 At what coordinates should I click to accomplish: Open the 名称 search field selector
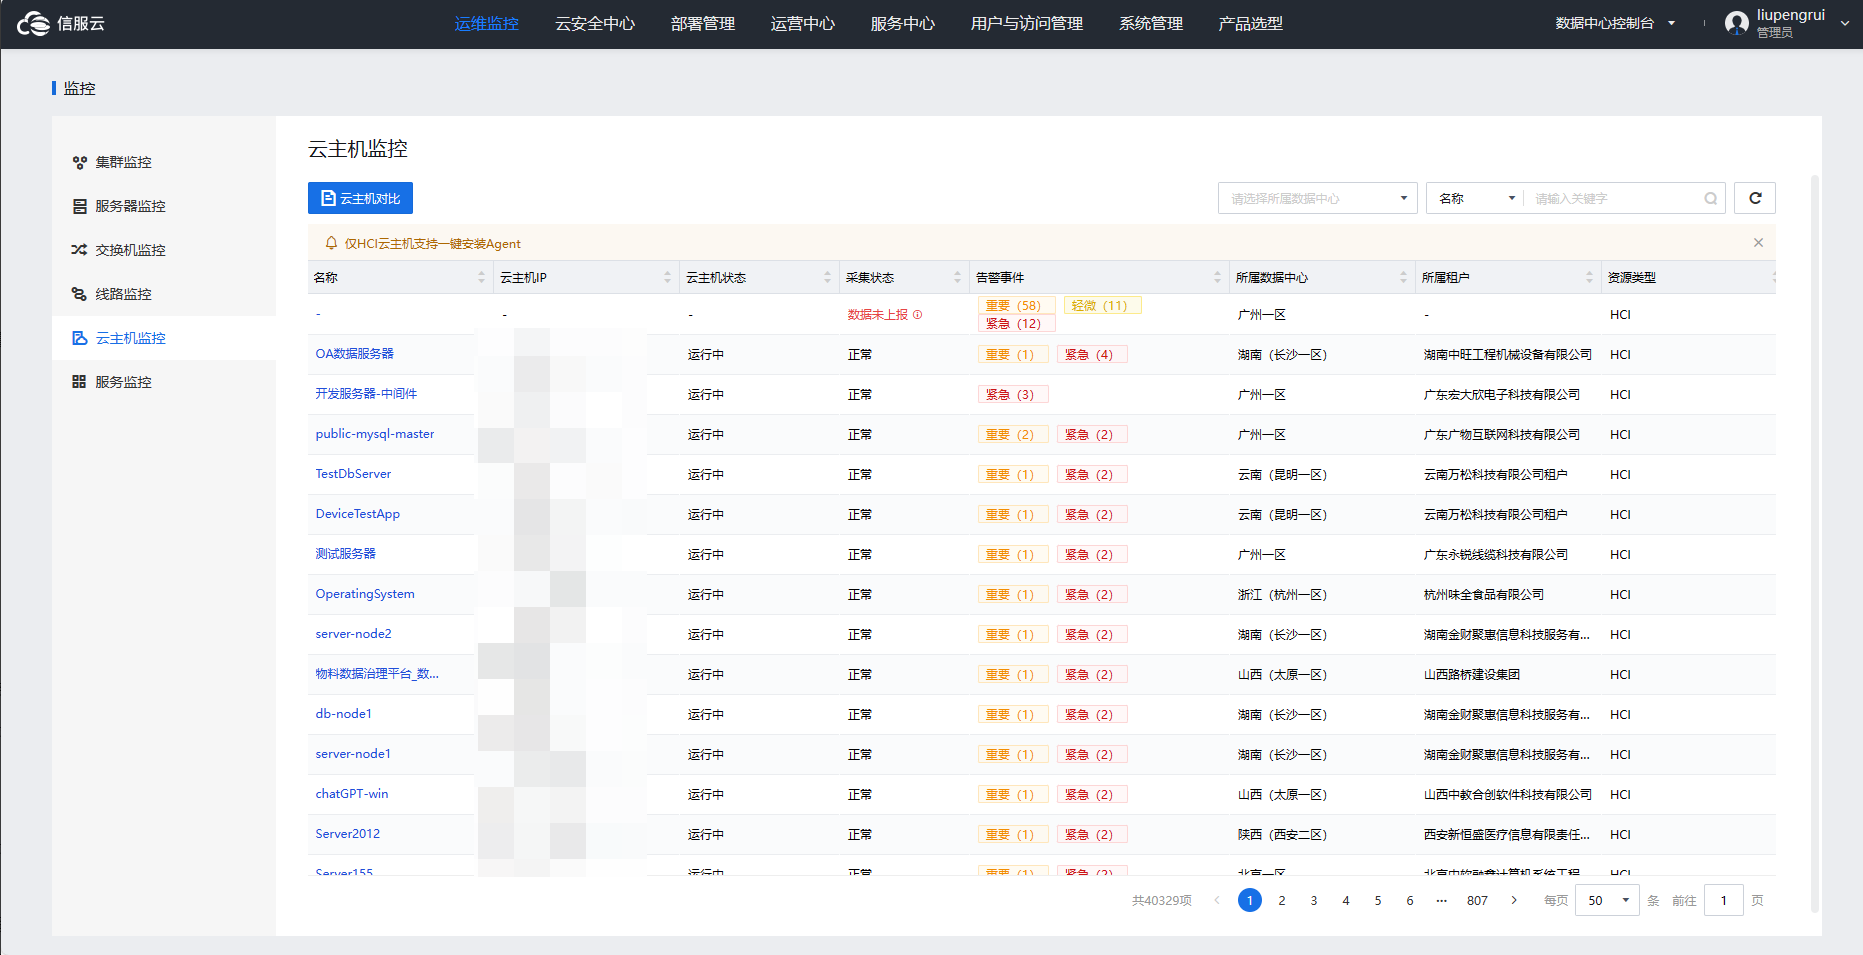click(x=1476, y=198)
